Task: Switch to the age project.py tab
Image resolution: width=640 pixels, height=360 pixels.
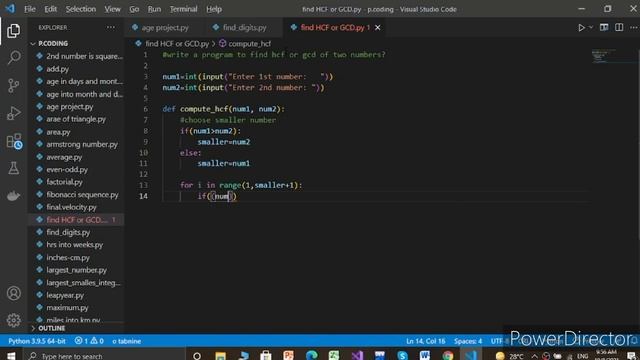Action: coord(164,28)
